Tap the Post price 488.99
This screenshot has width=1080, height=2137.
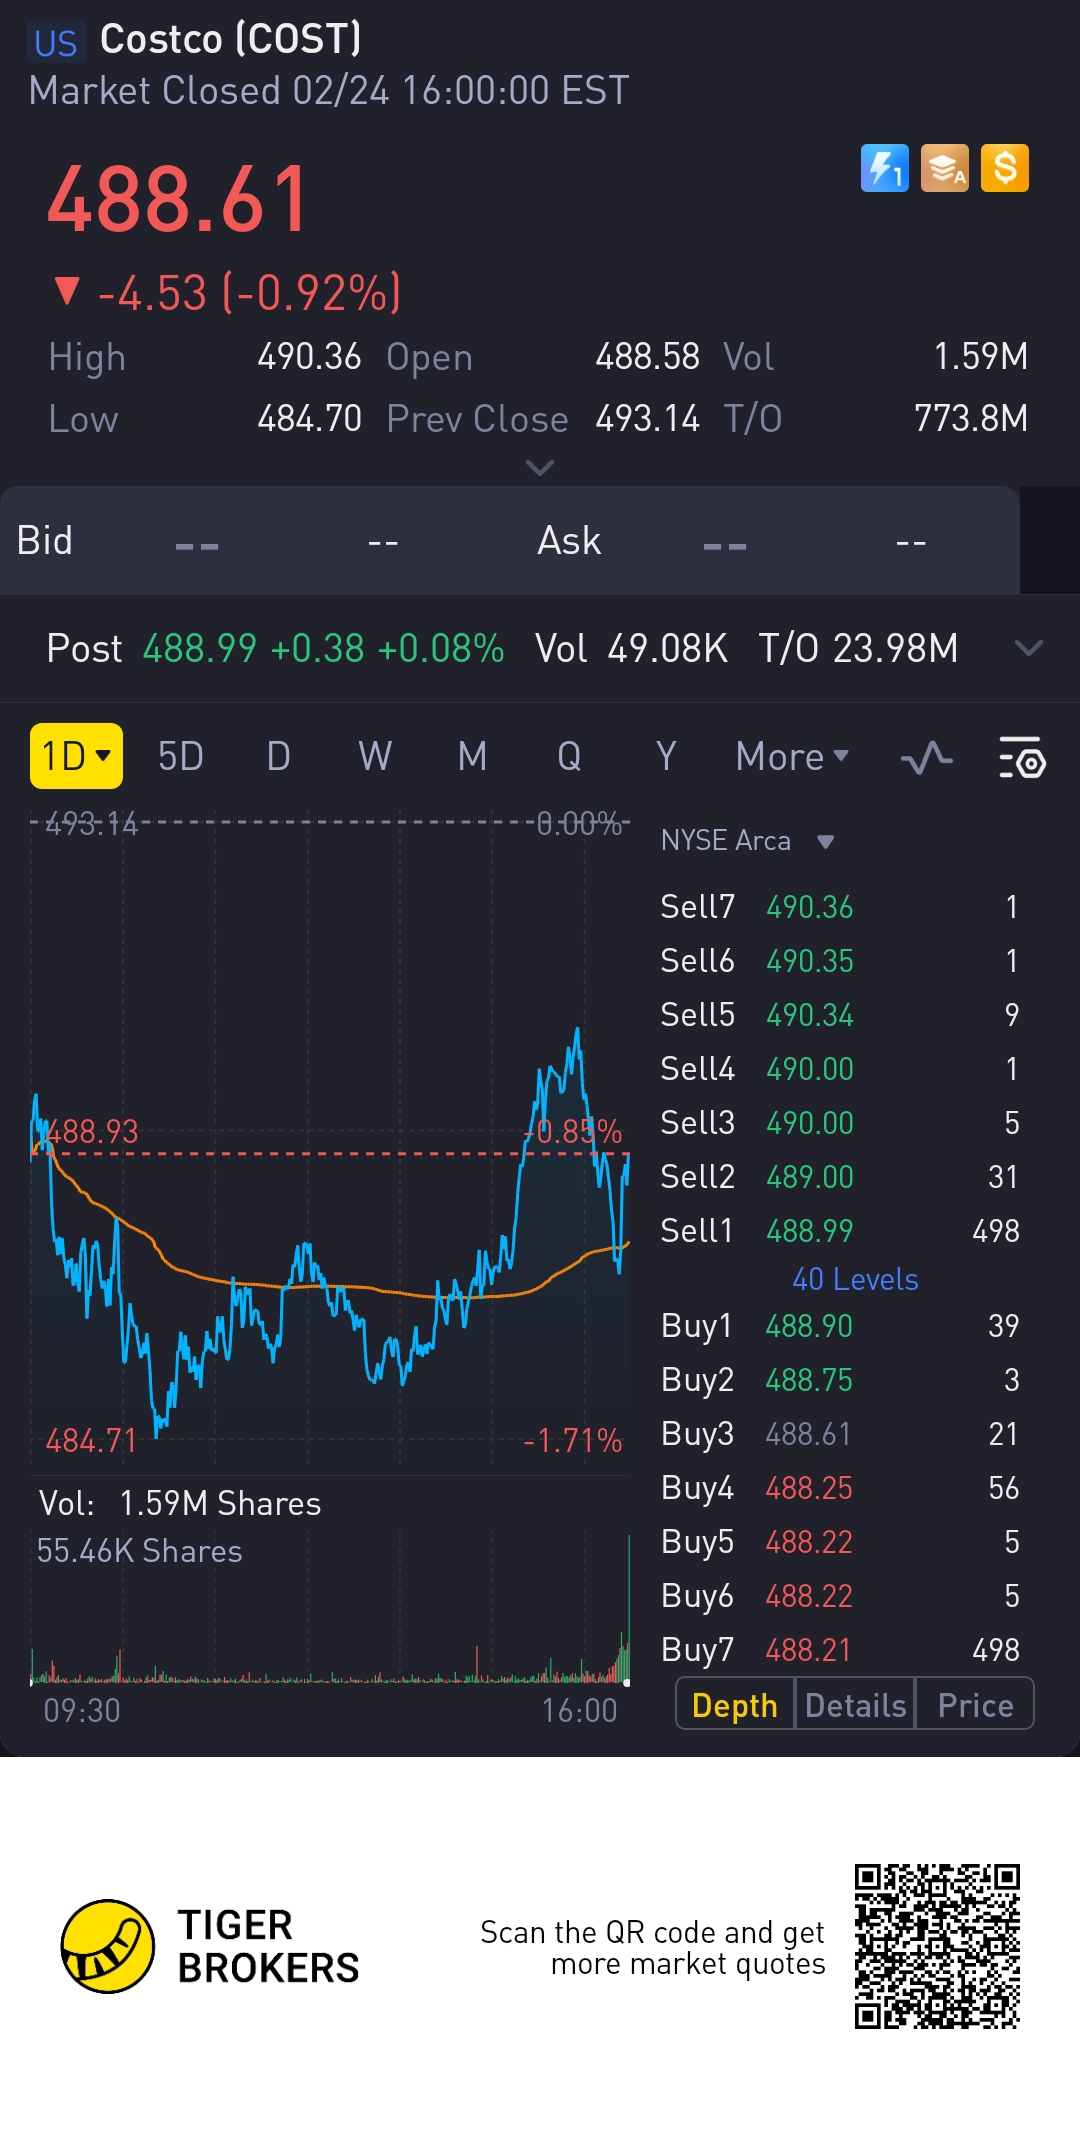tap(200, 648)
